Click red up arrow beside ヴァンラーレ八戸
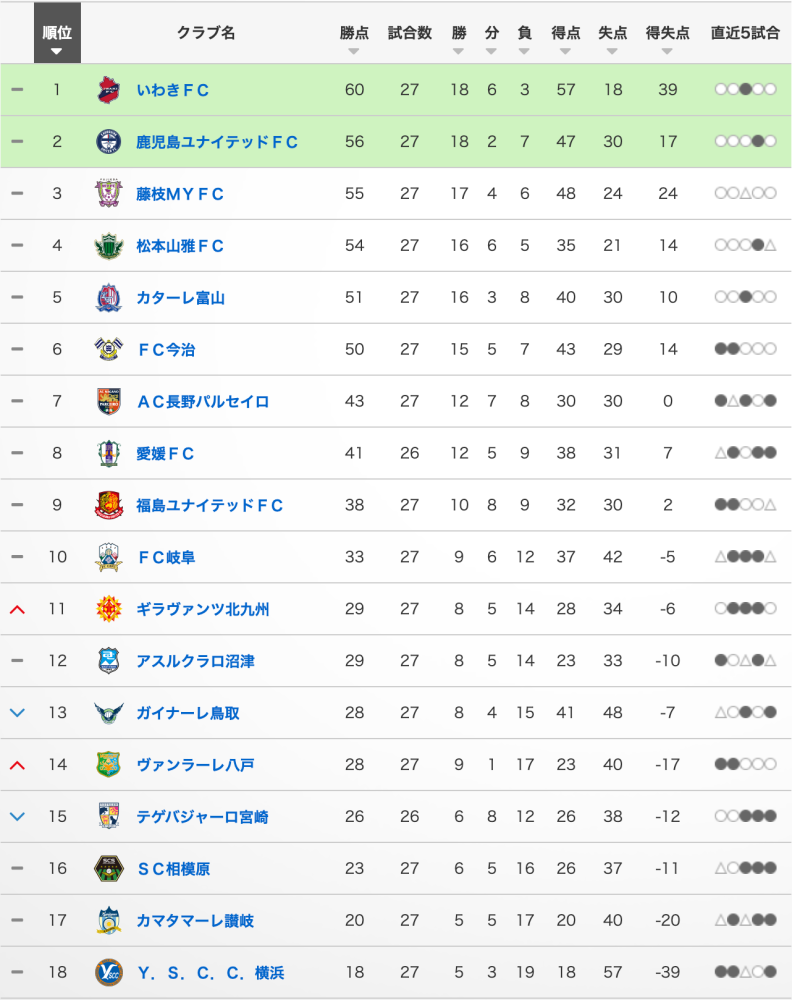 16,765
